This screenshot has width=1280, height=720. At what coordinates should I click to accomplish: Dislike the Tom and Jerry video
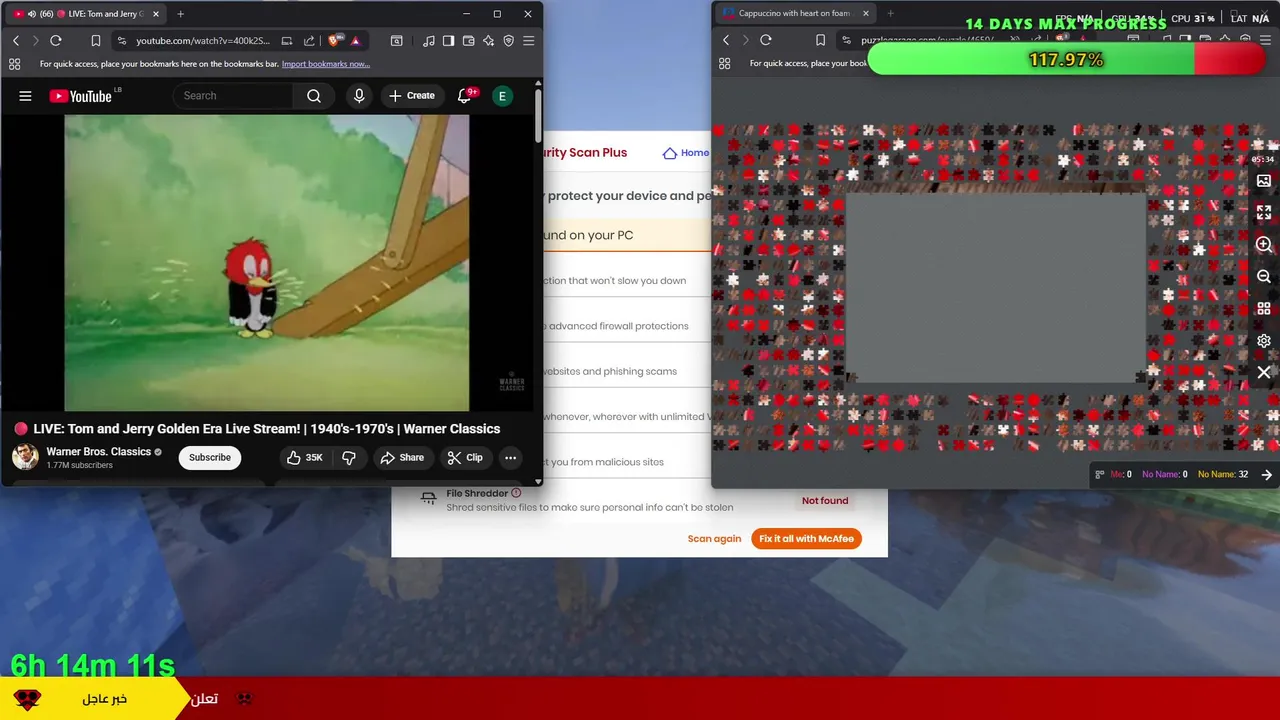(x=349, y=458)
